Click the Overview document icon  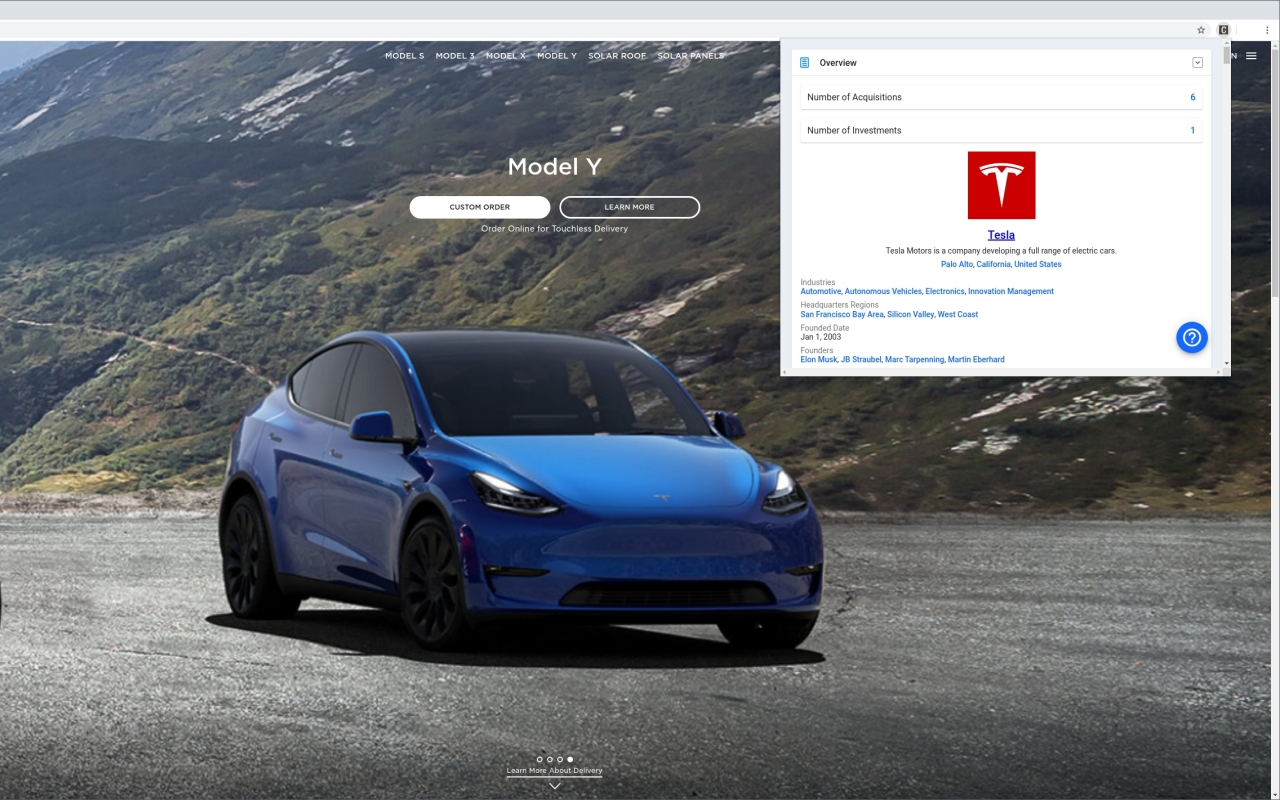(x=804, y=63)
